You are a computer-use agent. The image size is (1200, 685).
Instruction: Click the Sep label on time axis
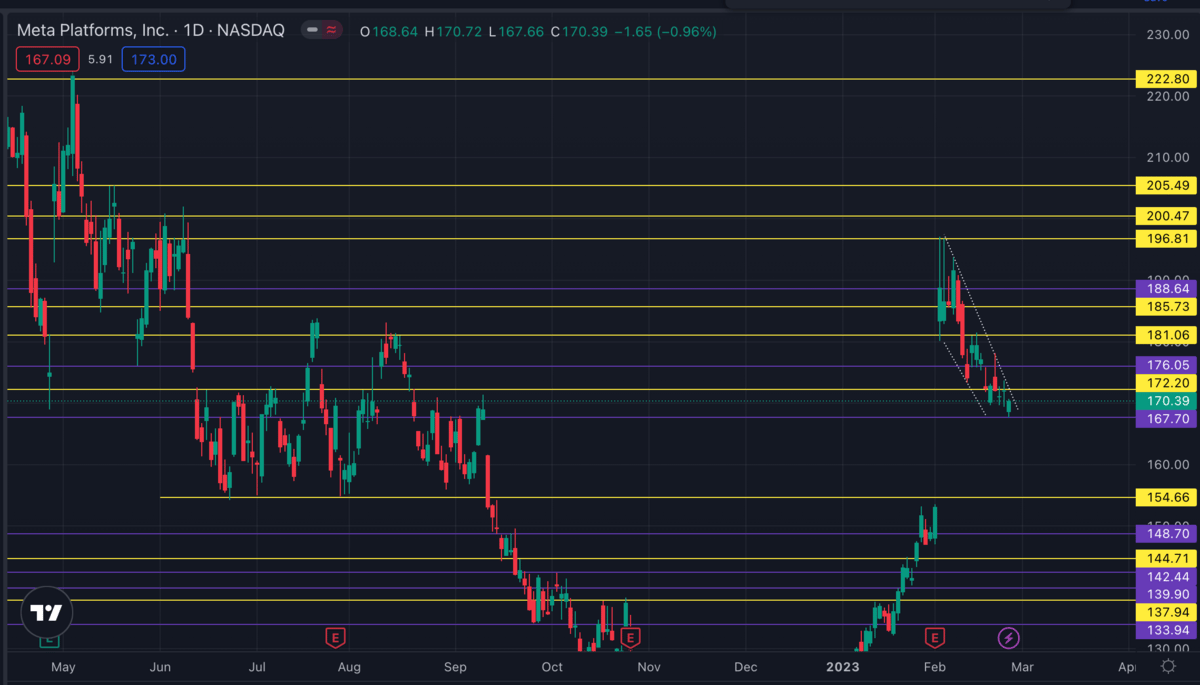pyautogui.click(x=455, y=666)
